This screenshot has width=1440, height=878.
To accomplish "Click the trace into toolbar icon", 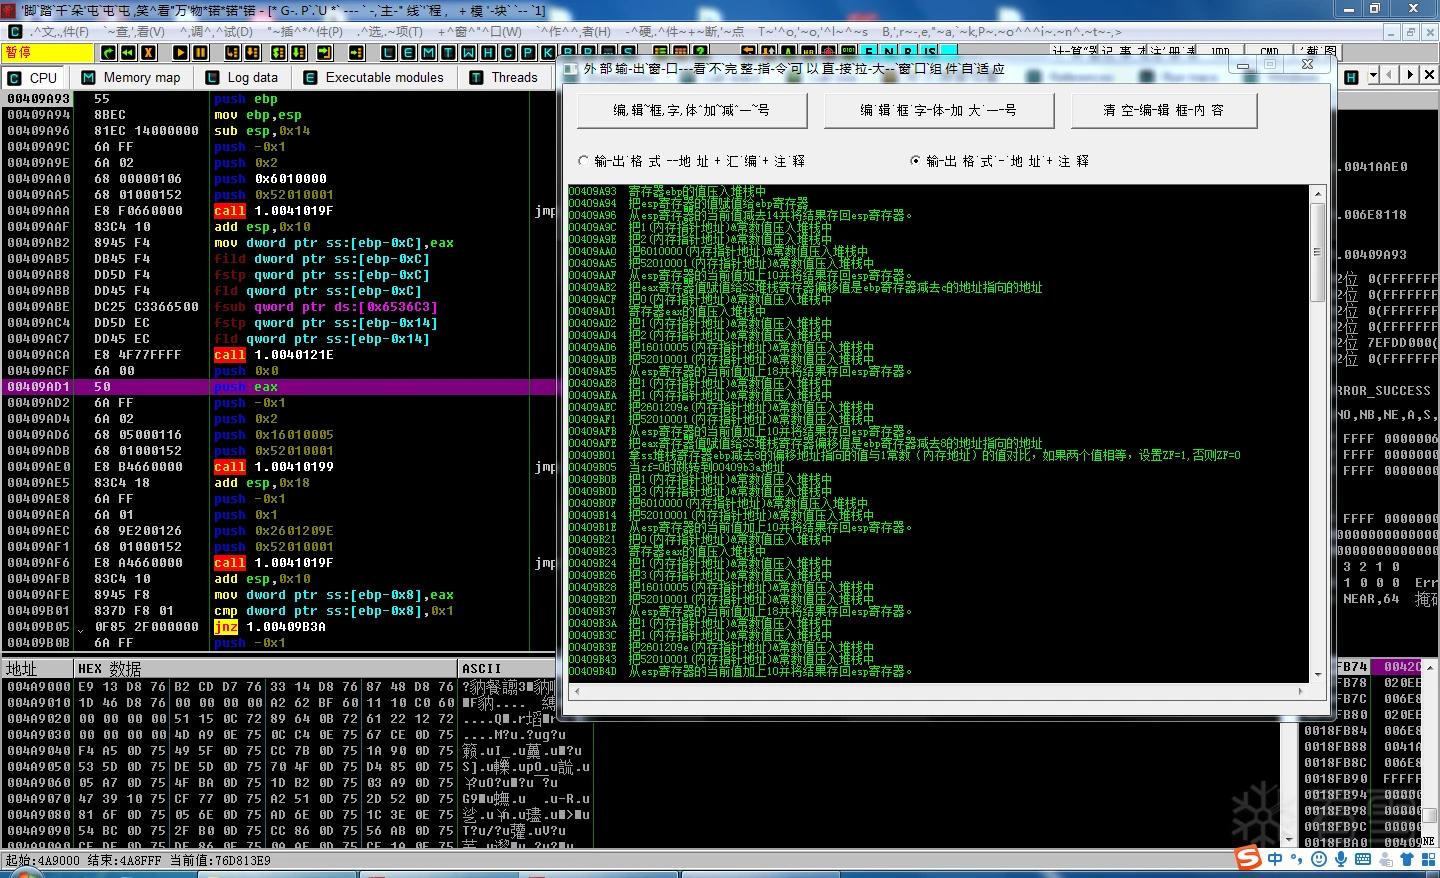I will click(278, 52).
